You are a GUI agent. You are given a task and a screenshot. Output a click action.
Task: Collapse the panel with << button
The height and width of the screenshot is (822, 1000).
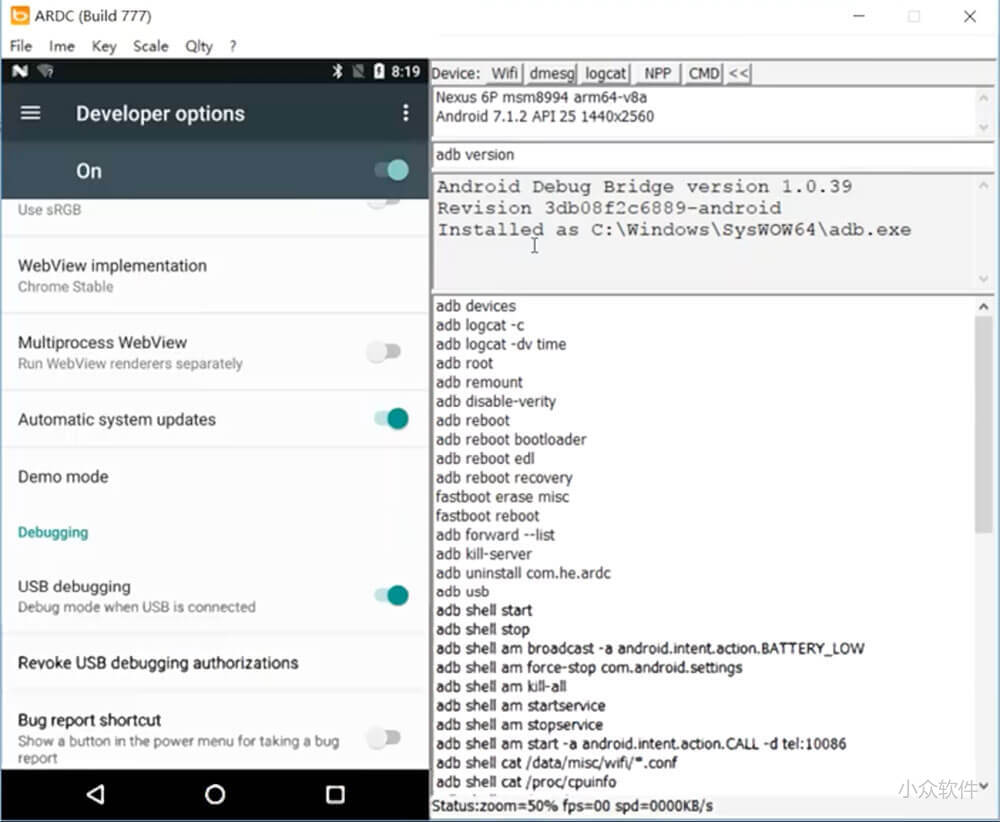(x=738, y=73)
